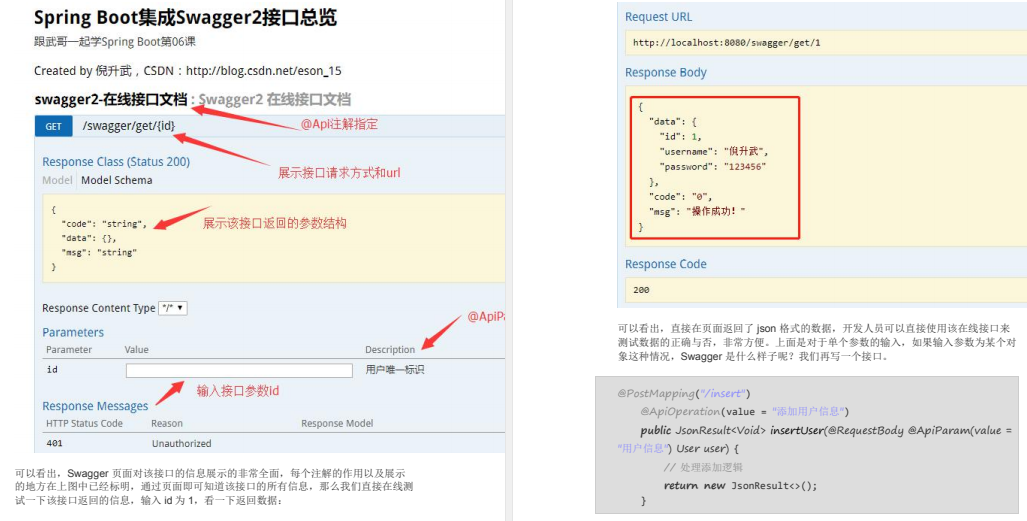Click the Unauthorized reason cell
Image resolution: width=1027 pixels, height=521 pixels.
[x=181, y=444]
